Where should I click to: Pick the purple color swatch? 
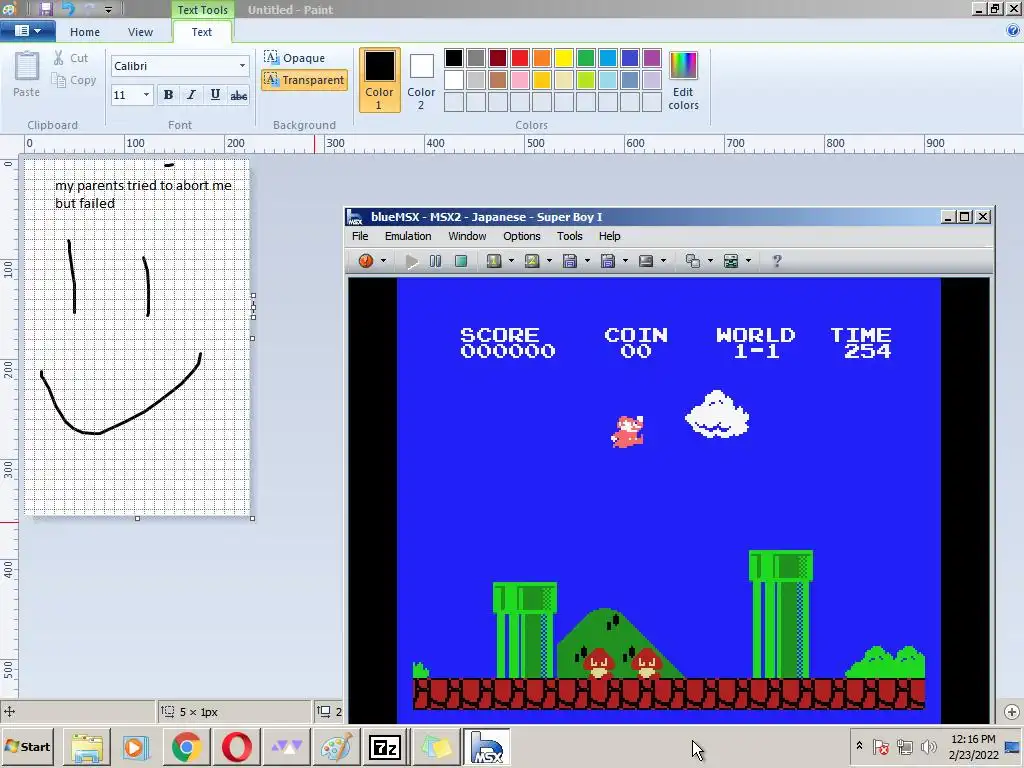(652, 58)
